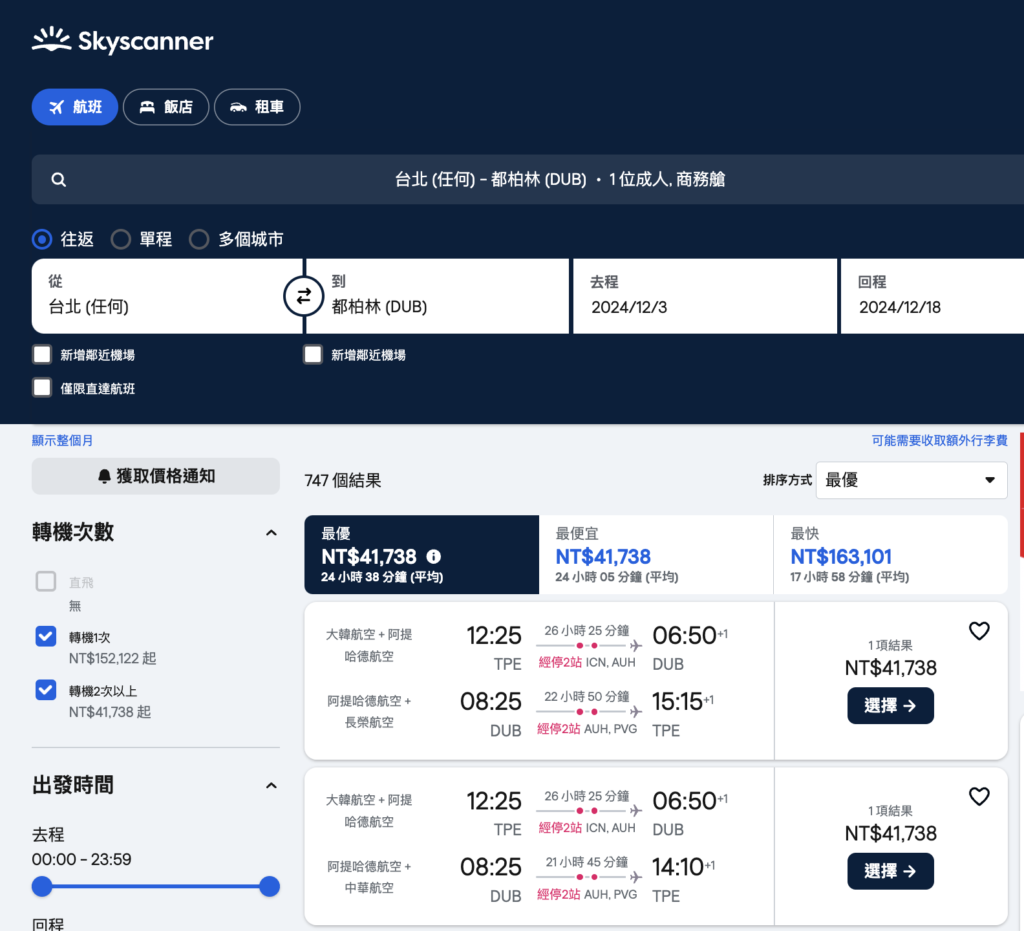
Task: Click 747 個結果 text
Action: [343, 481]
